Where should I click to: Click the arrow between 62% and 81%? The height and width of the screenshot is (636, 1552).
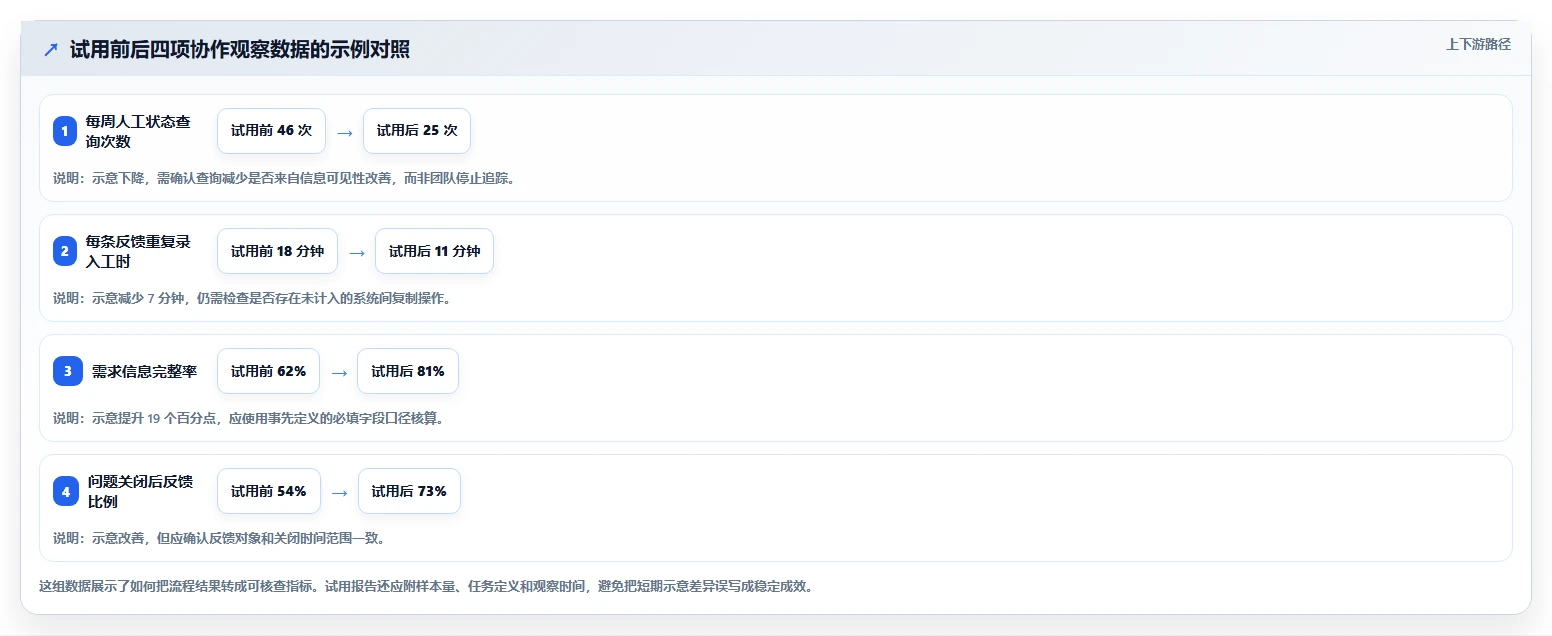339,372
